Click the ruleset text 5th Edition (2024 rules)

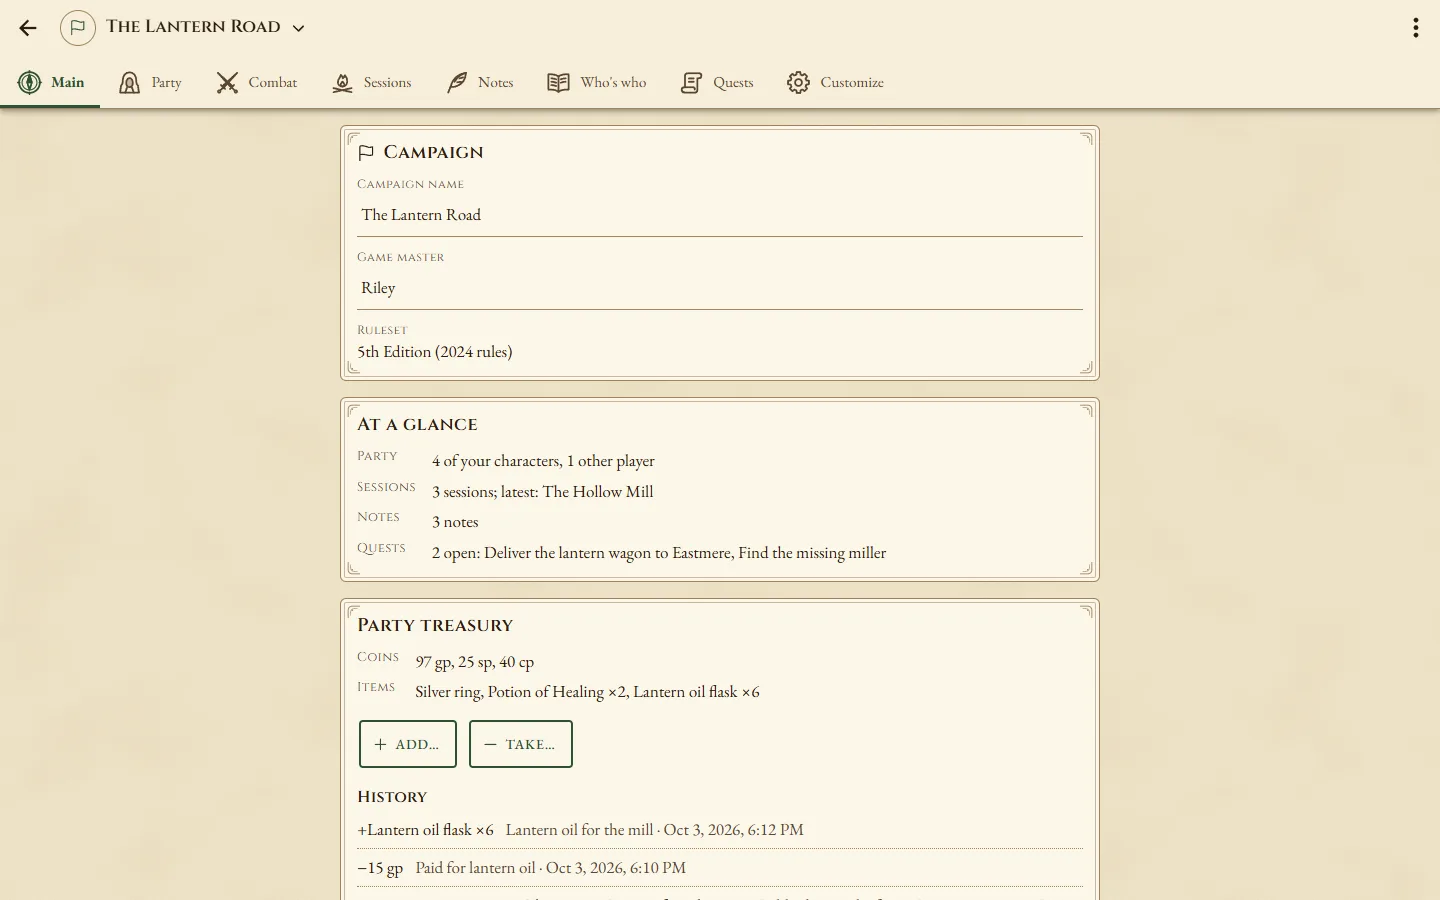tap(435, 352)
